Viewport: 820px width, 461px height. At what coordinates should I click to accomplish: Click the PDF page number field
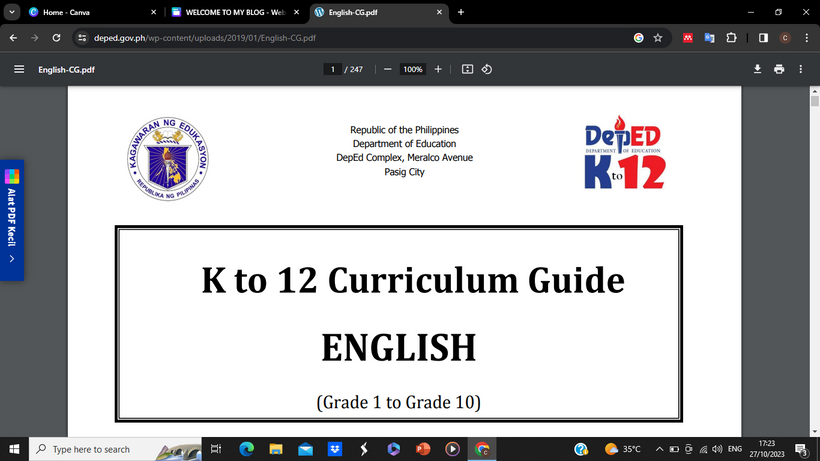[x=332, y=70]
